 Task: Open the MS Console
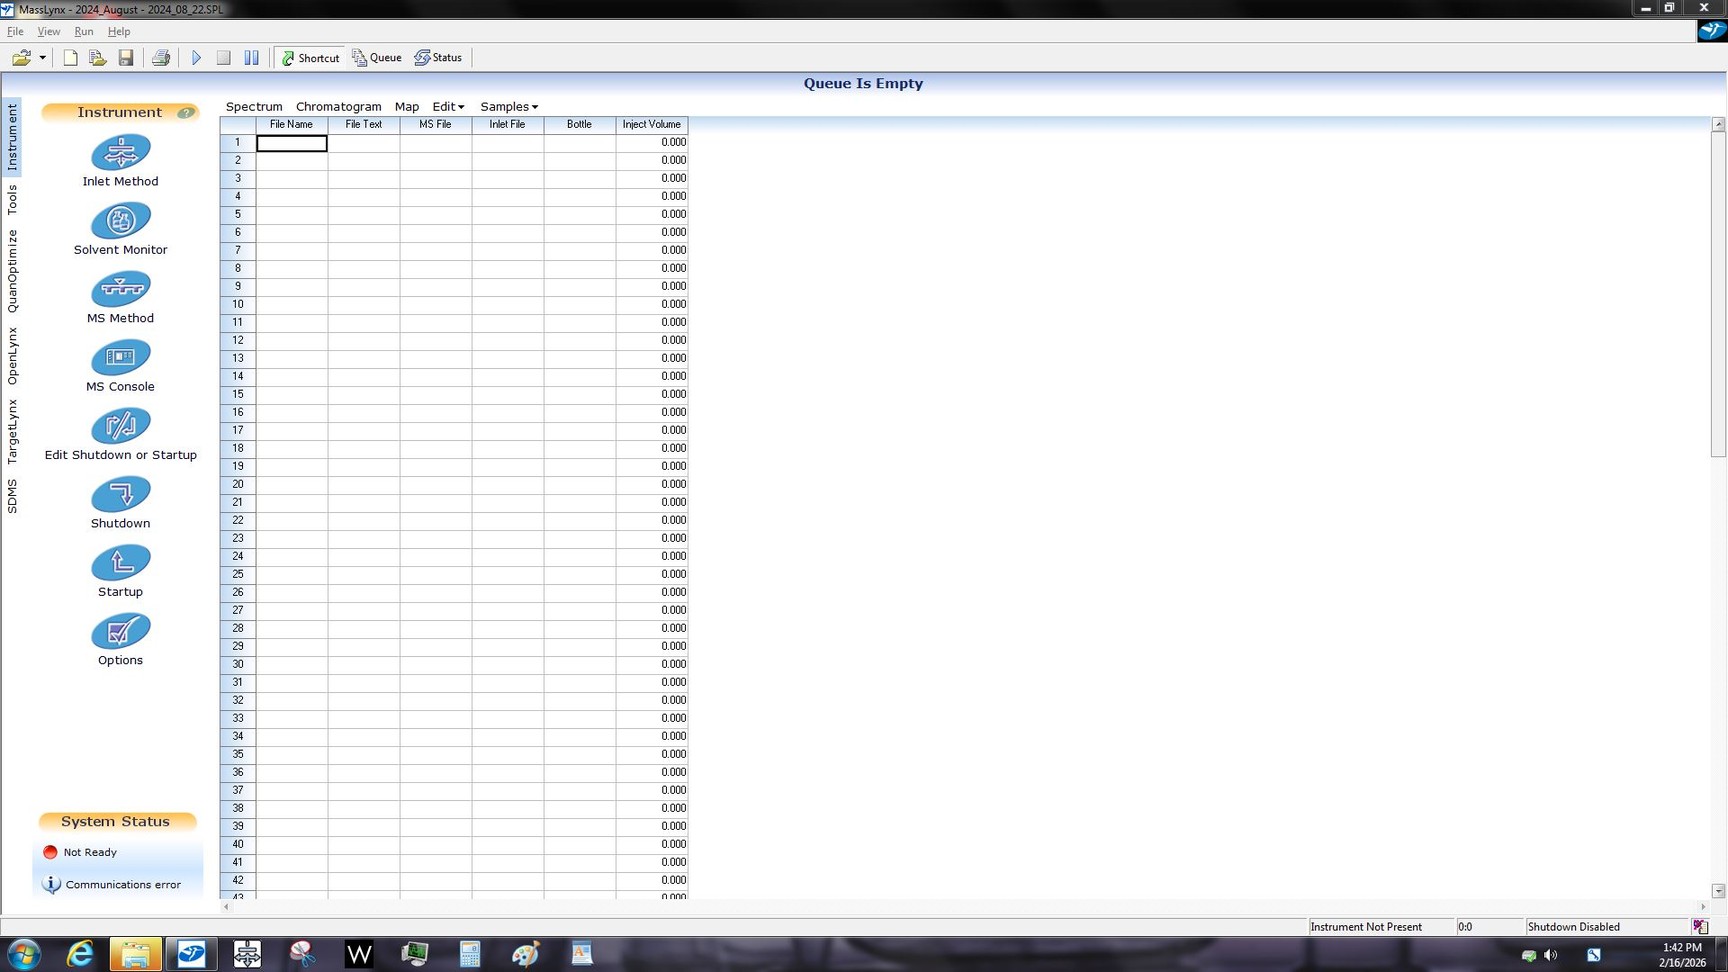(120, 358)
